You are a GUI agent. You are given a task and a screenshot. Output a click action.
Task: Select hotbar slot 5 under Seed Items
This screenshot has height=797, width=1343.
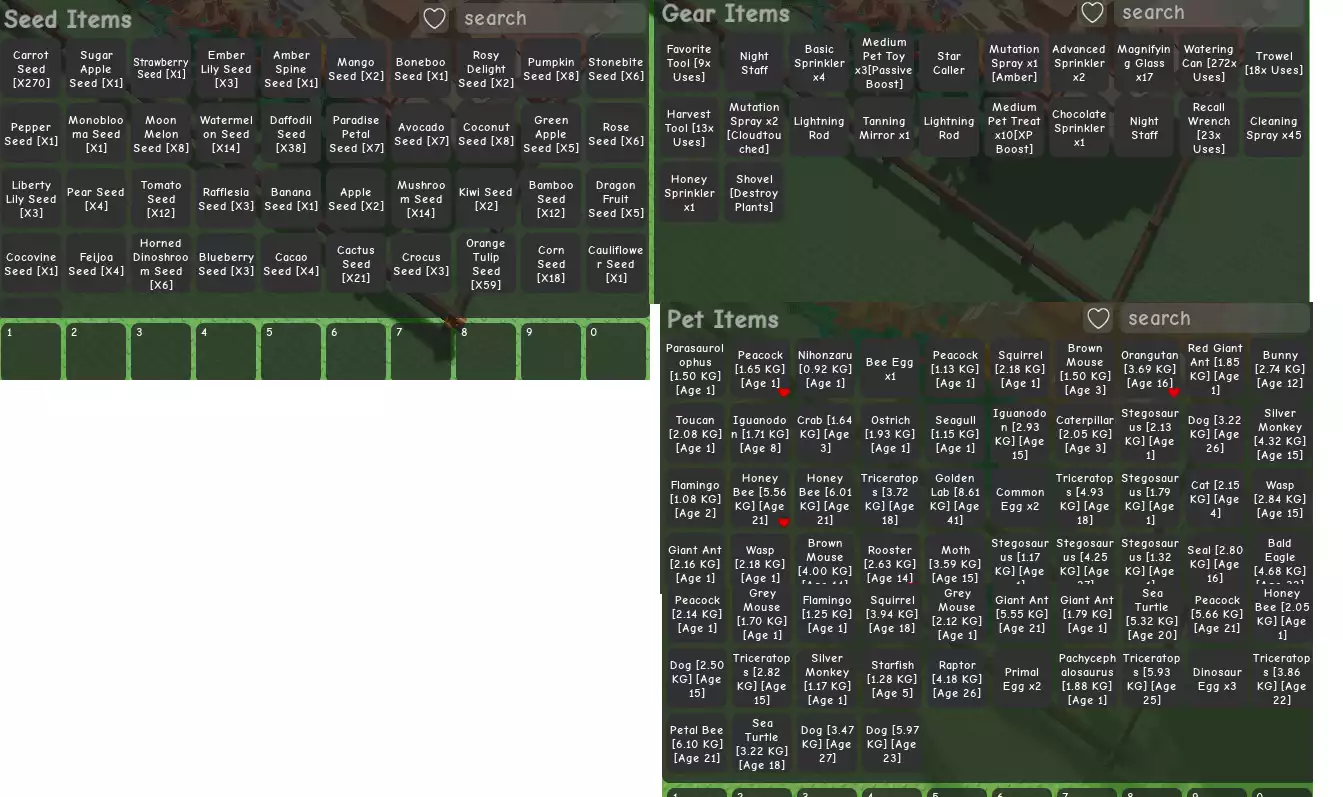click(291, 351)
